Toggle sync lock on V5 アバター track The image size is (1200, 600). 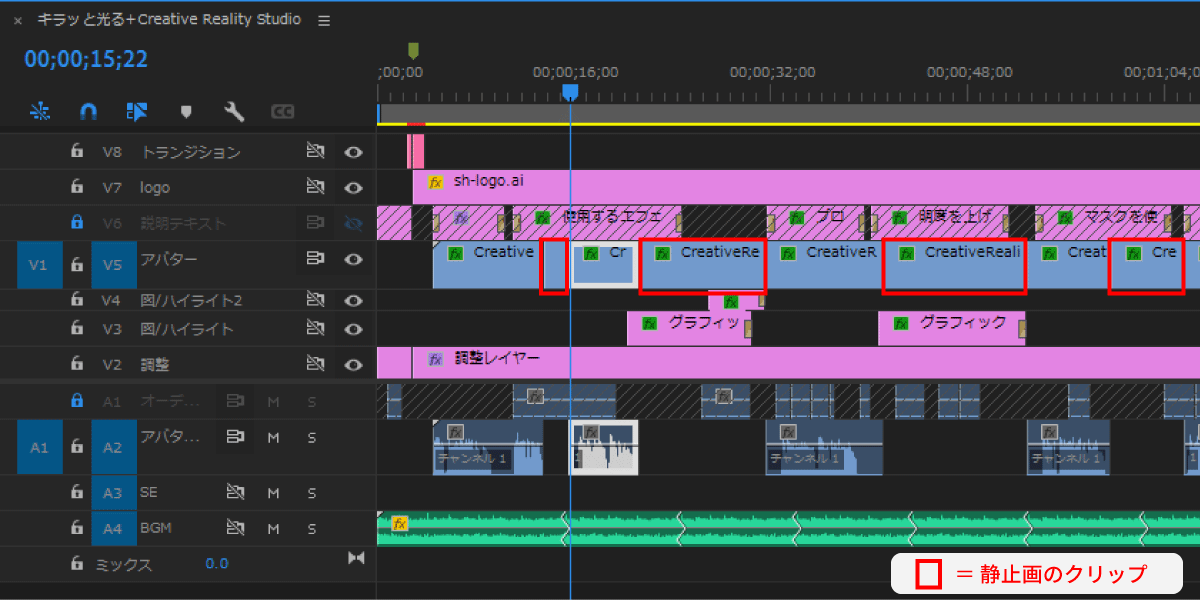point(315,259)
